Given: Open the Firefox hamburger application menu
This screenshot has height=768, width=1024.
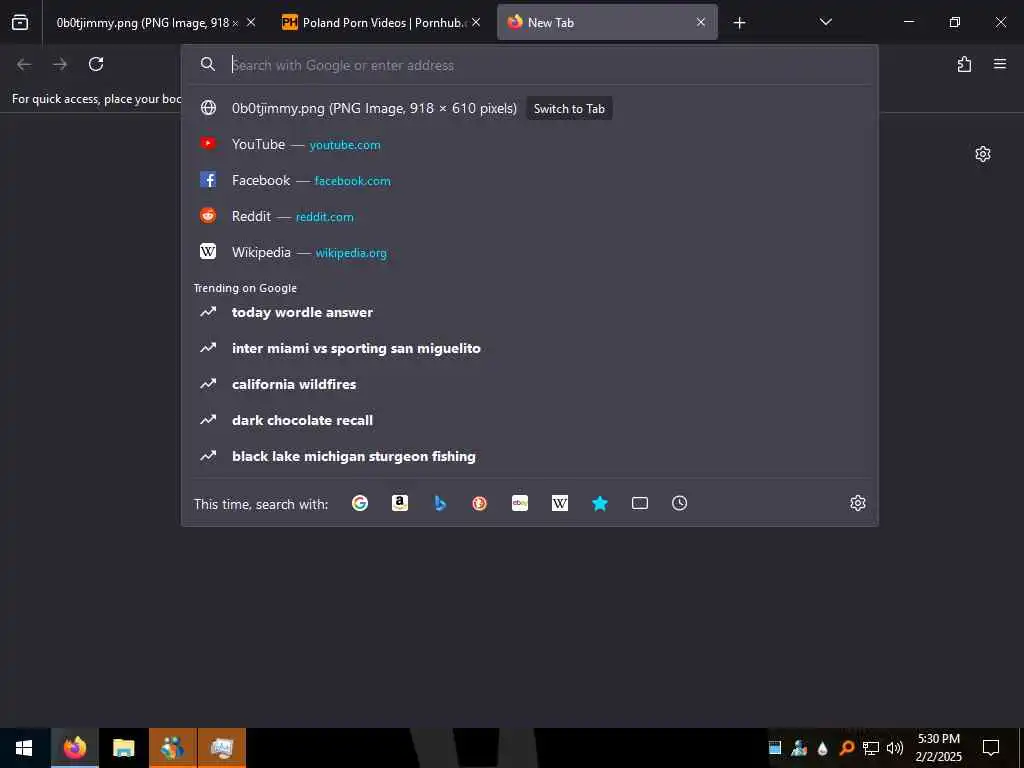Looking at the screenshot, I should click(x=1000, y=64).
